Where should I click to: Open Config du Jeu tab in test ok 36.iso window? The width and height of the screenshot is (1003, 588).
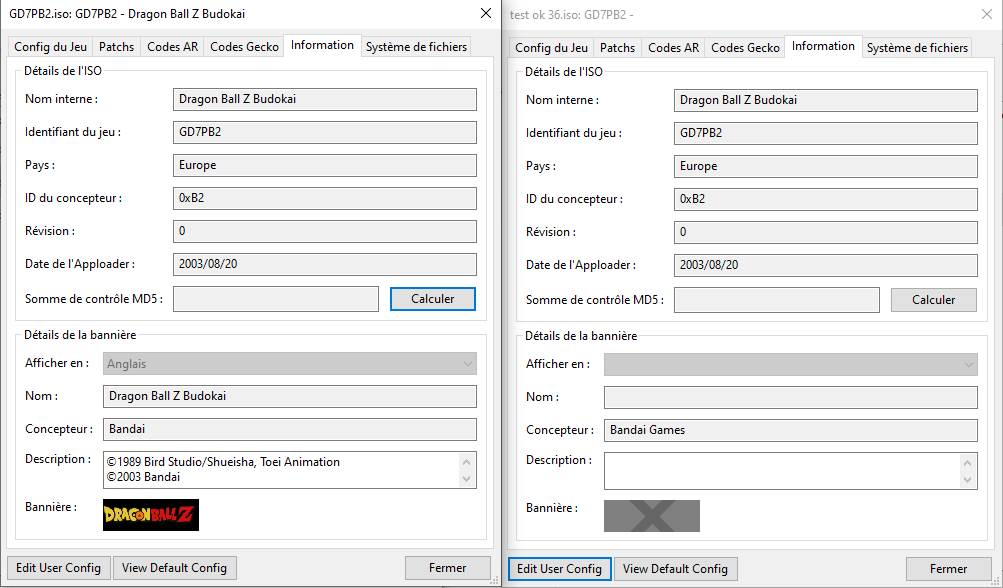551,48
